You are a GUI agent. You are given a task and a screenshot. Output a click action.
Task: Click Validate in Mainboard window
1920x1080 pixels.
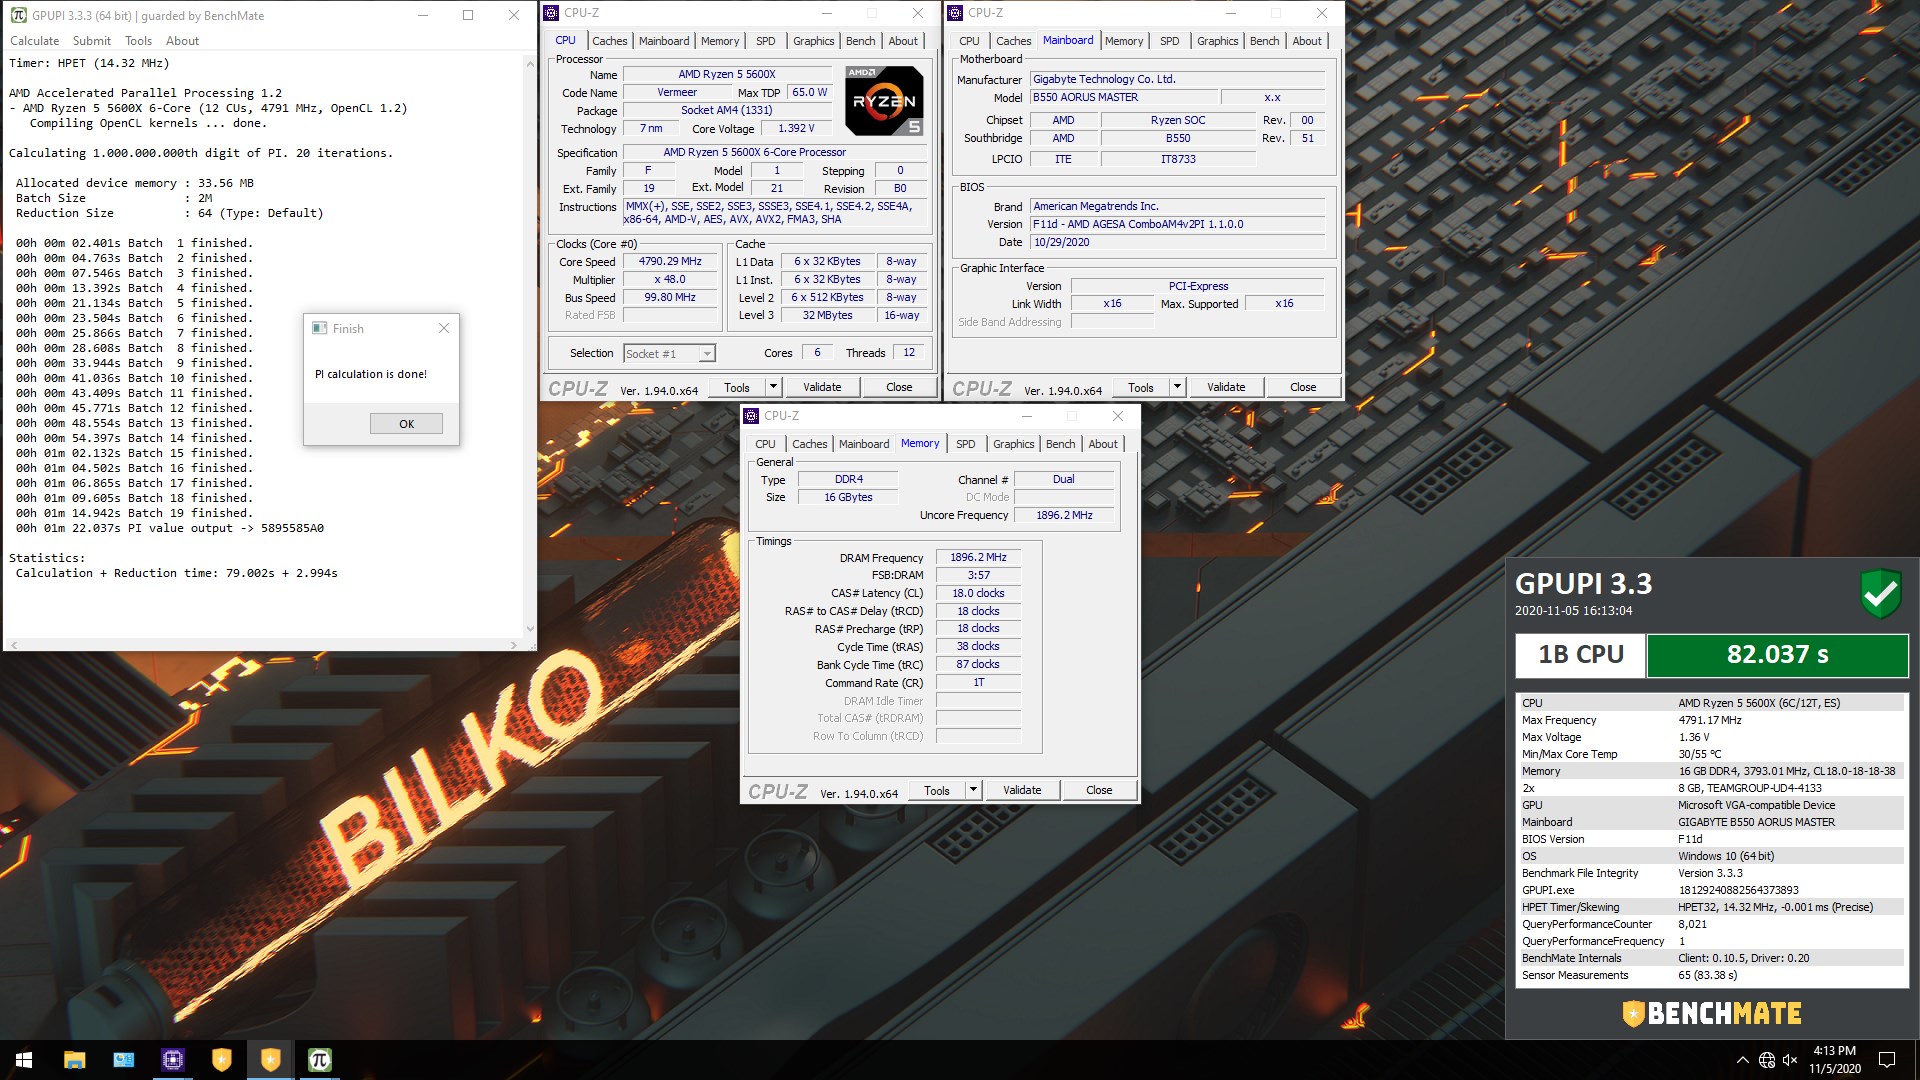(1226, 387)
